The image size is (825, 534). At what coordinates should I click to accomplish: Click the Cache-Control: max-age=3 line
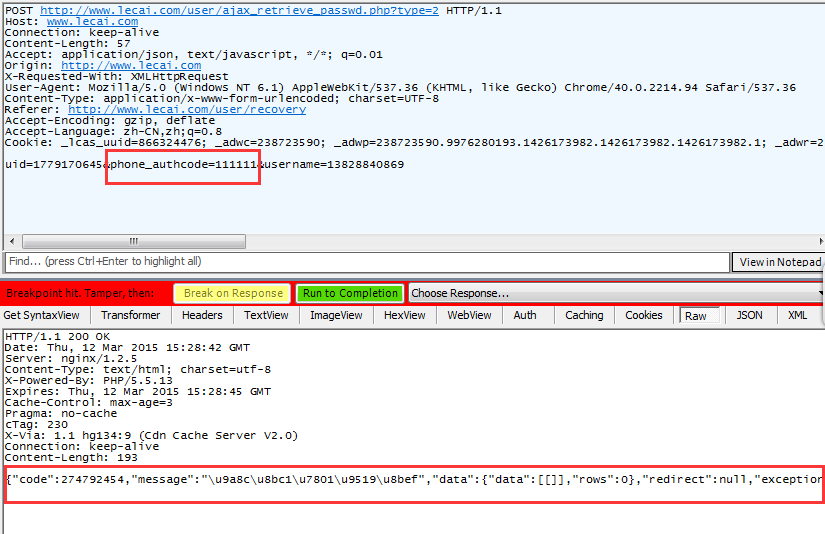[89, 403]
